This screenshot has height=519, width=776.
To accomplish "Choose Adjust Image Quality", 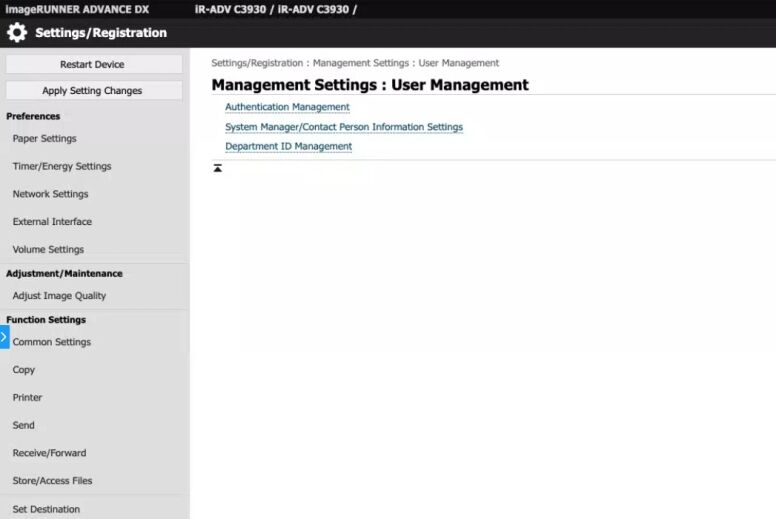I will [59, 296].
